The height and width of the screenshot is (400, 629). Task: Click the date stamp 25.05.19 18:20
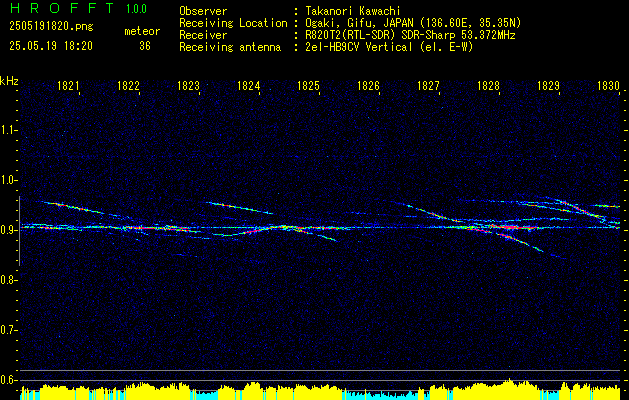point(51,46)
